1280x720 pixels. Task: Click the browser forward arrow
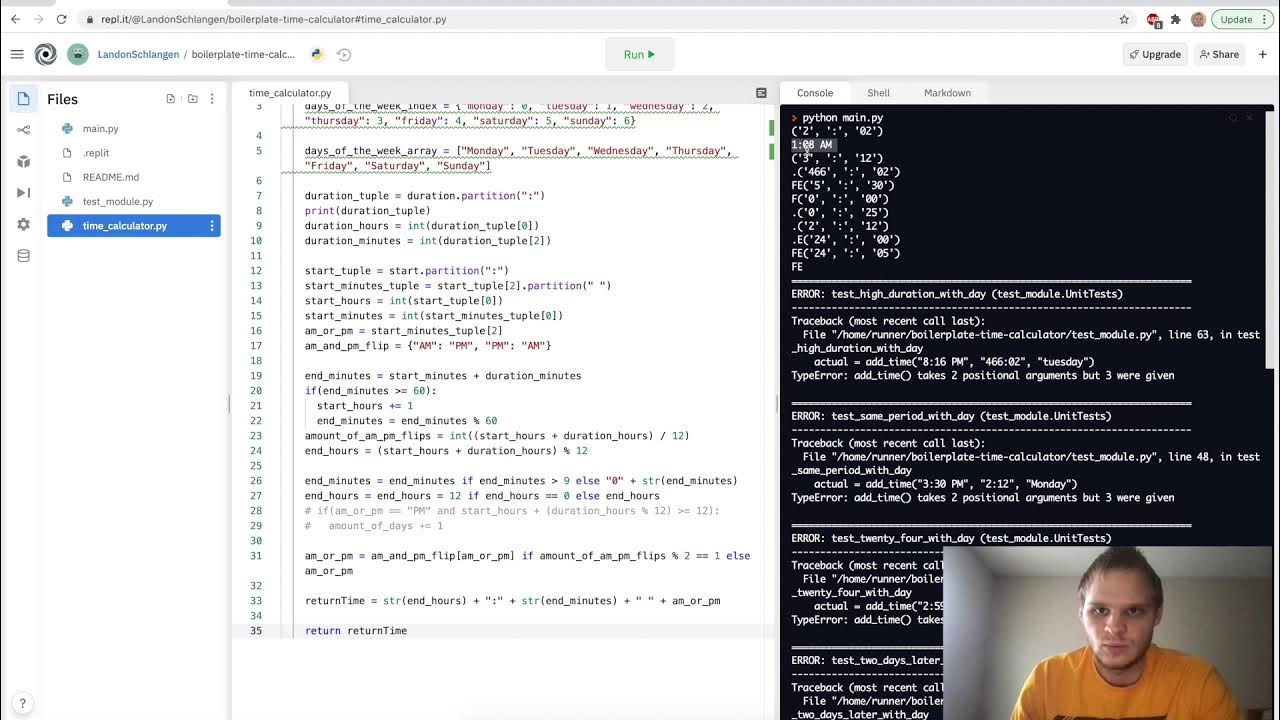point(38,19)
